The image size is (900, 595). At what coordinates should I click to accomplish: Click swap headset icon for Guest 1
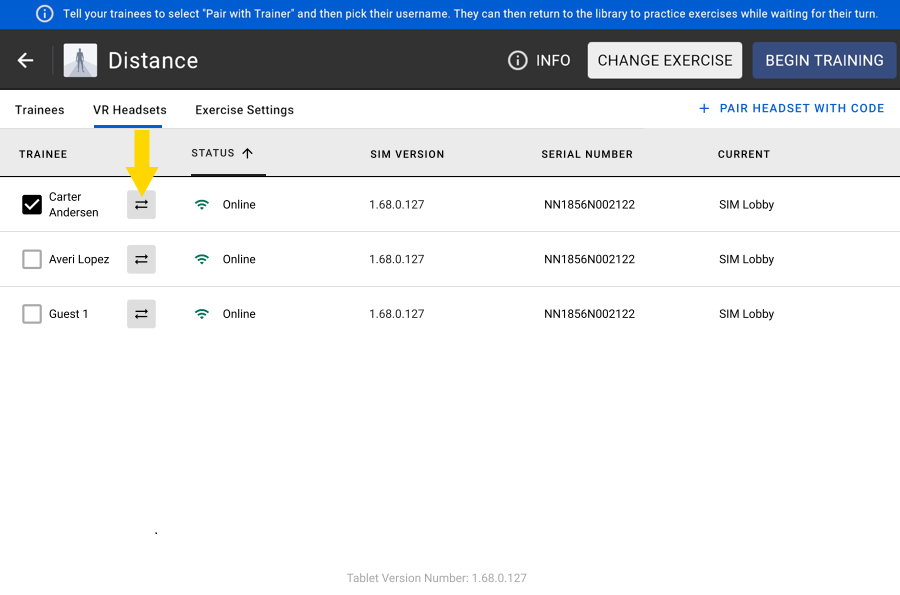point(141,314)
